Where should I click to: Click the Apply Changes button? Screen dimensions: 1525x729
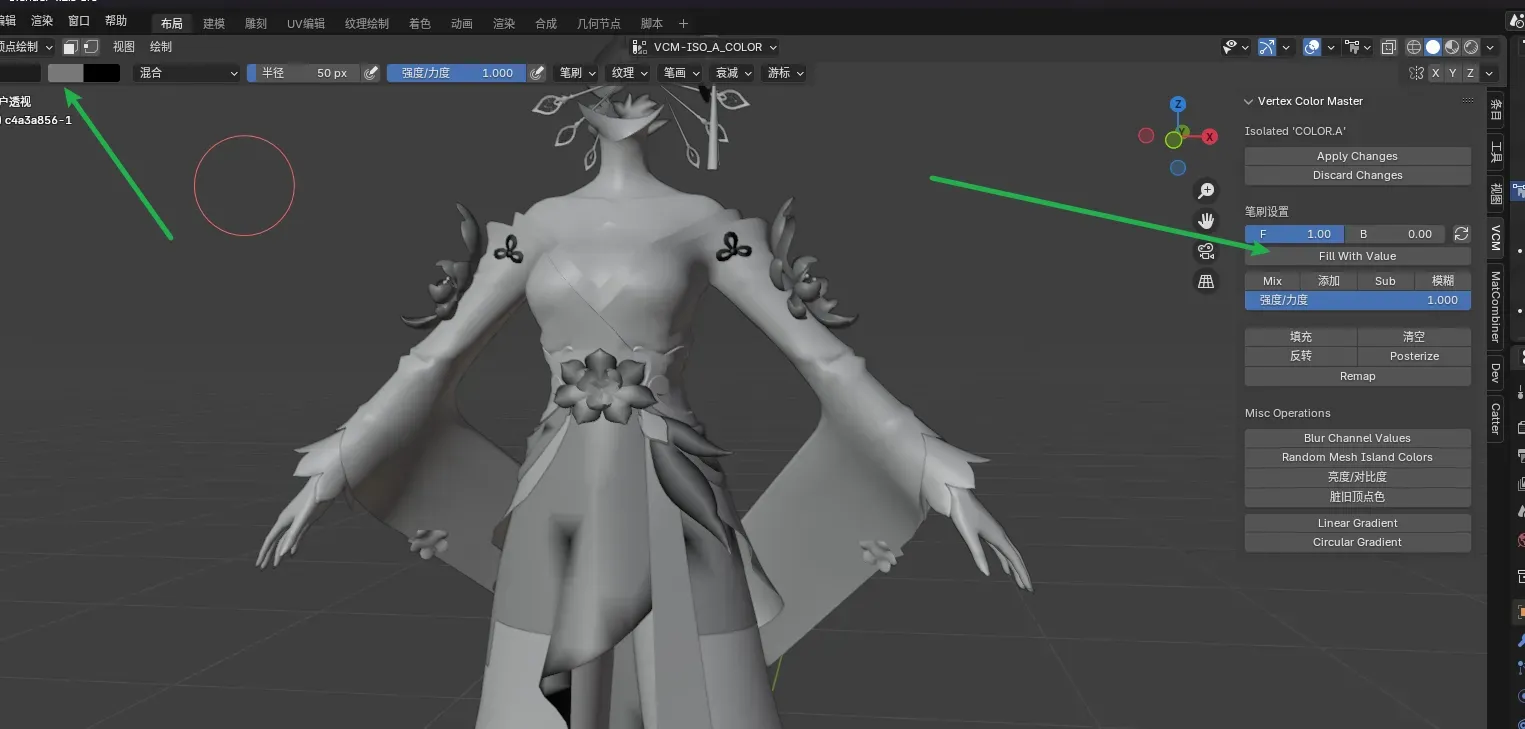[x=1357, y=156]
